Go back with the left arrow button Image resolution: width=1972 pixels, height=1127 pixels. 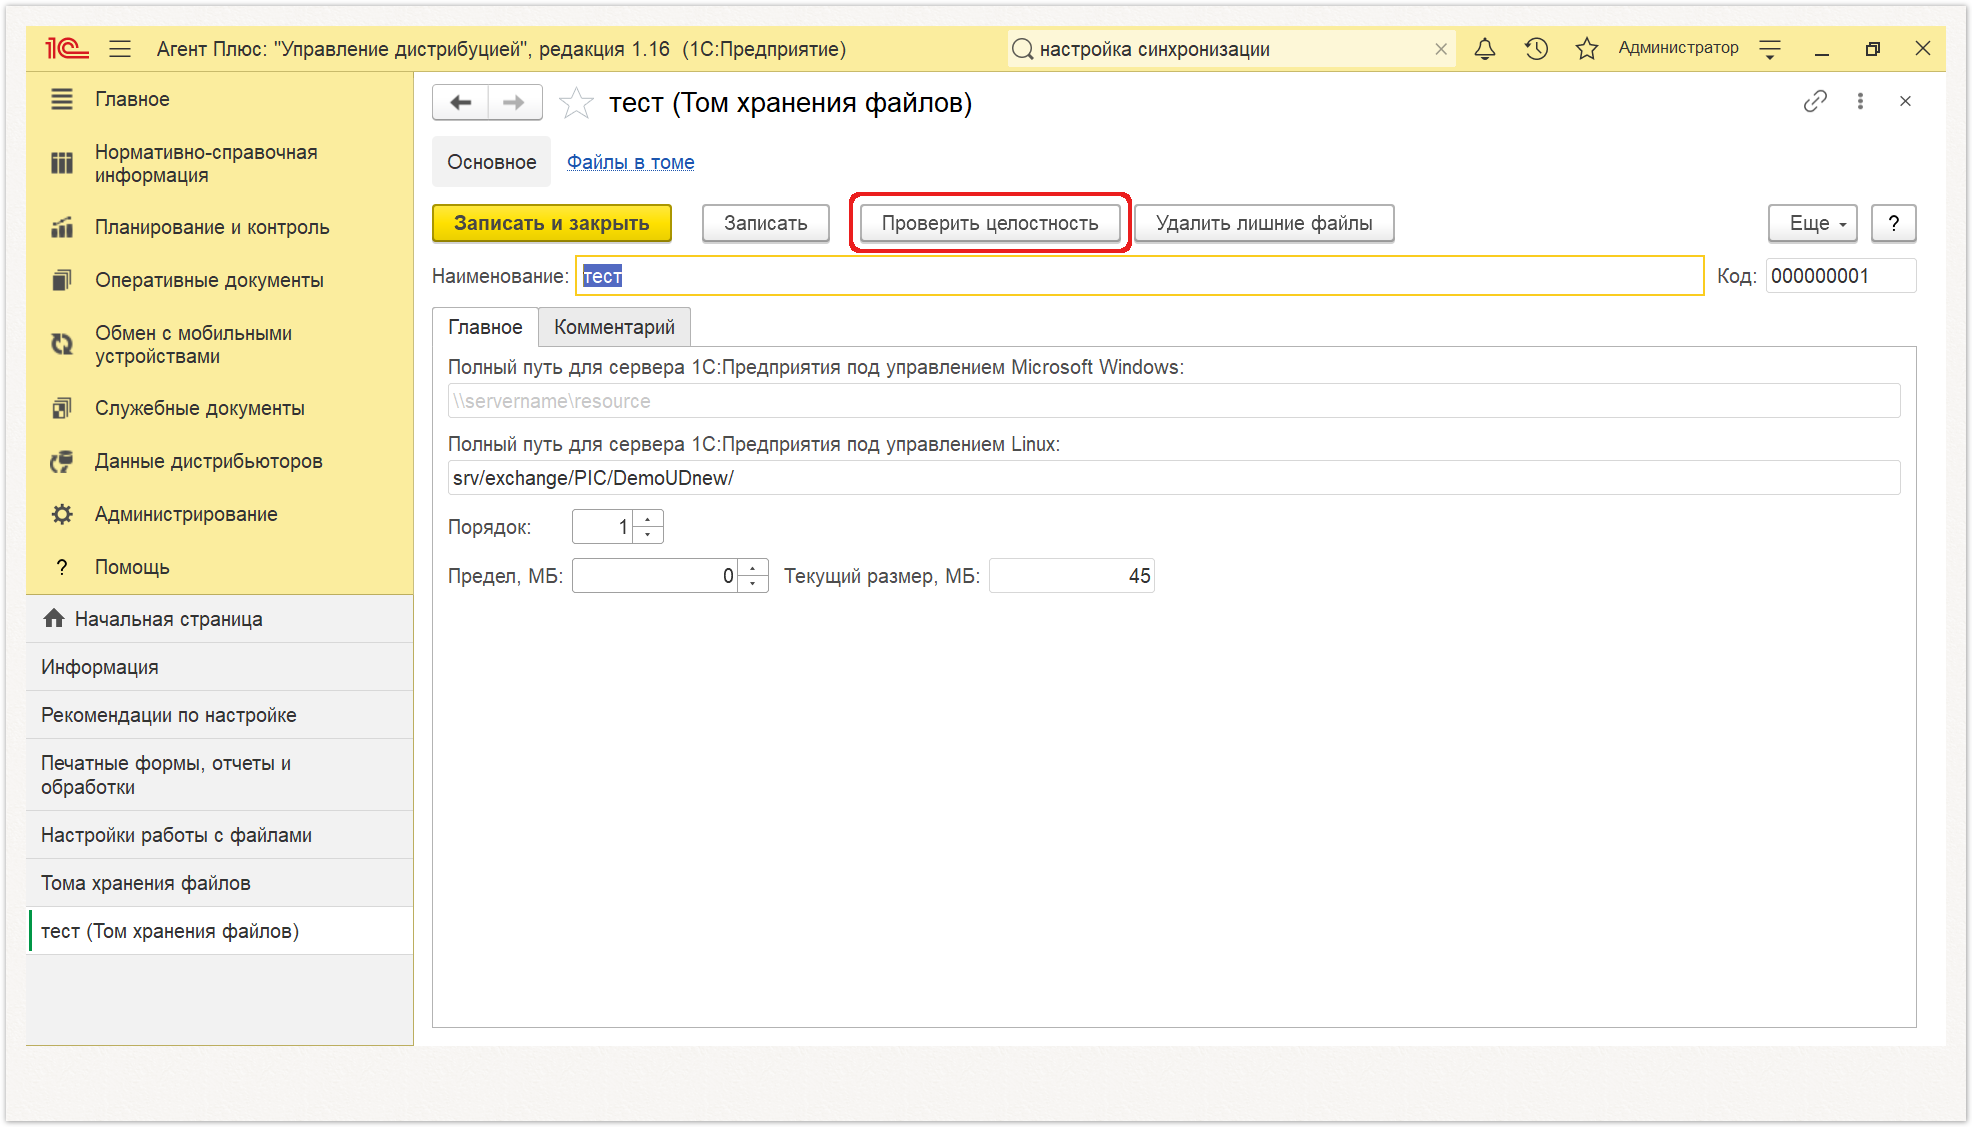pyautogui.click(x=461, y=102)
